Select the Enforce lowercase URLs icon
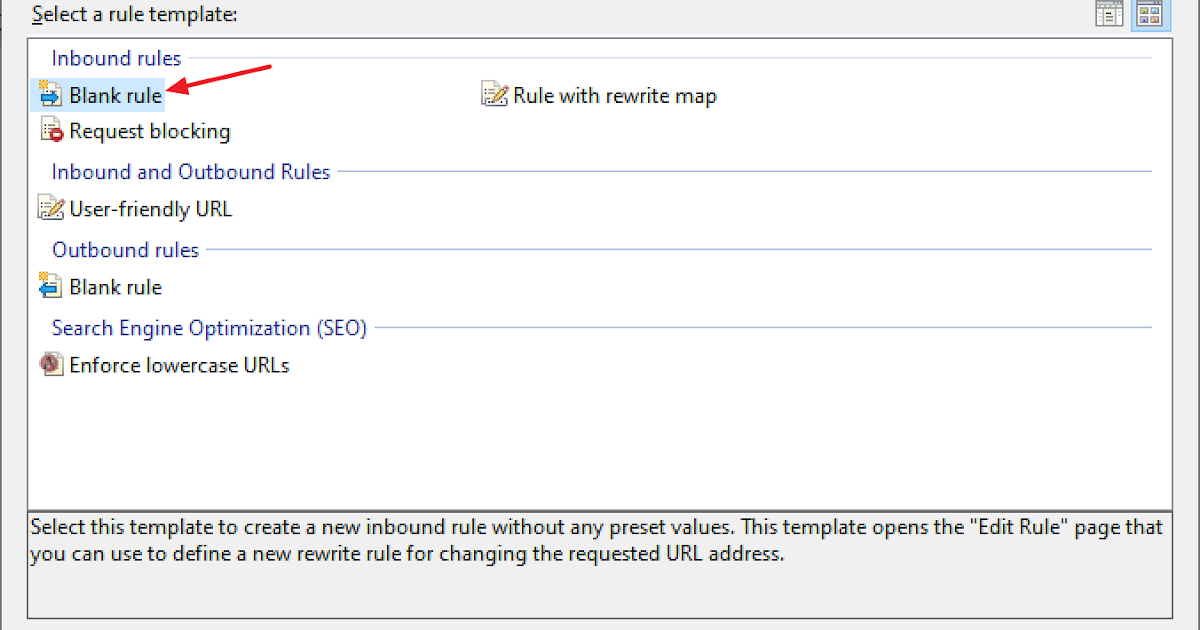 [51, 365]
